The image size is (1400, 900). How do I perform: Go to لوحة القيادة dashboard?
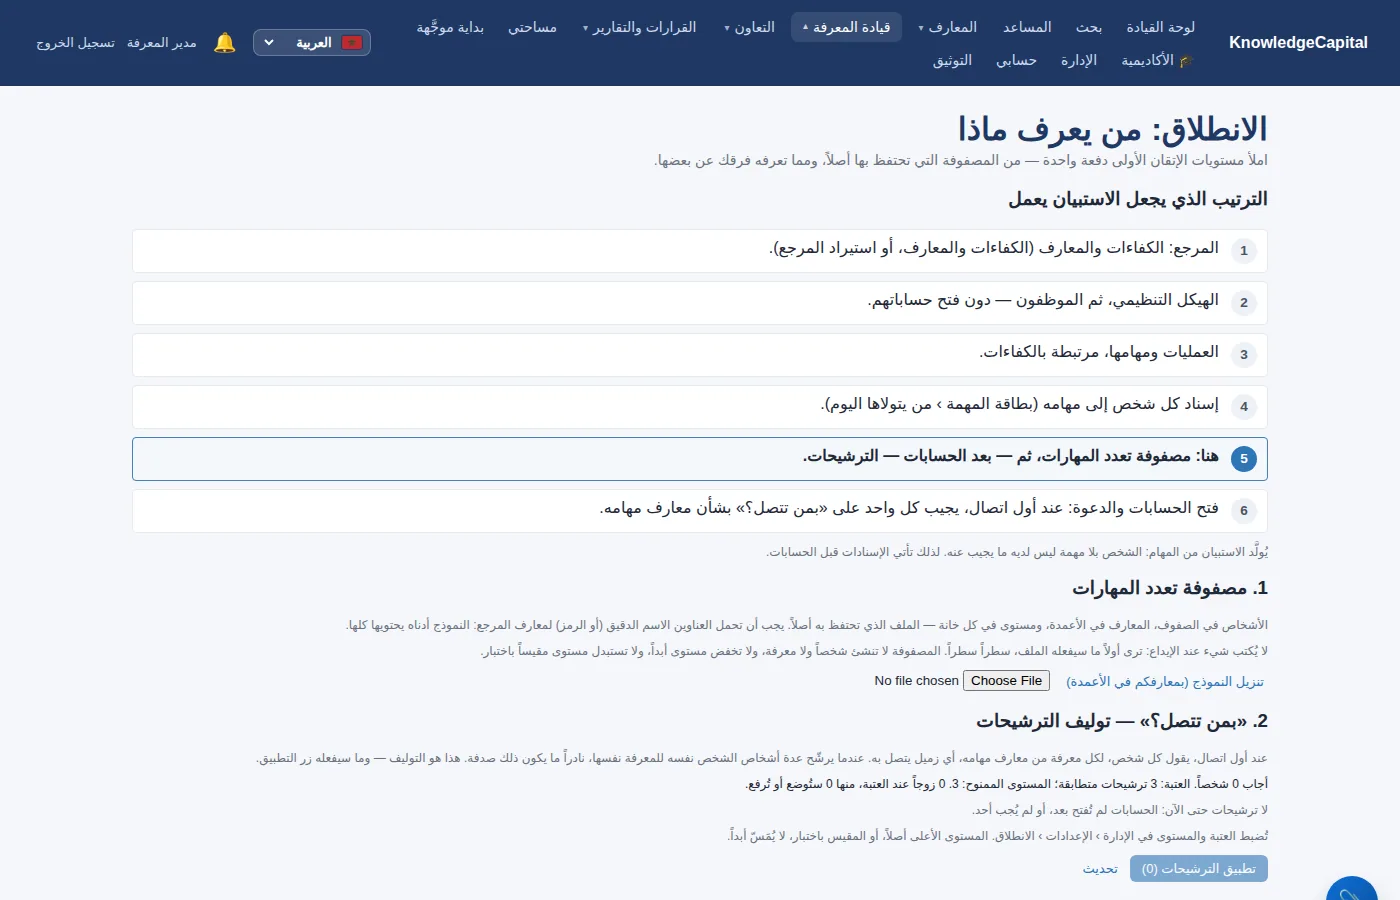[1160, 27]
